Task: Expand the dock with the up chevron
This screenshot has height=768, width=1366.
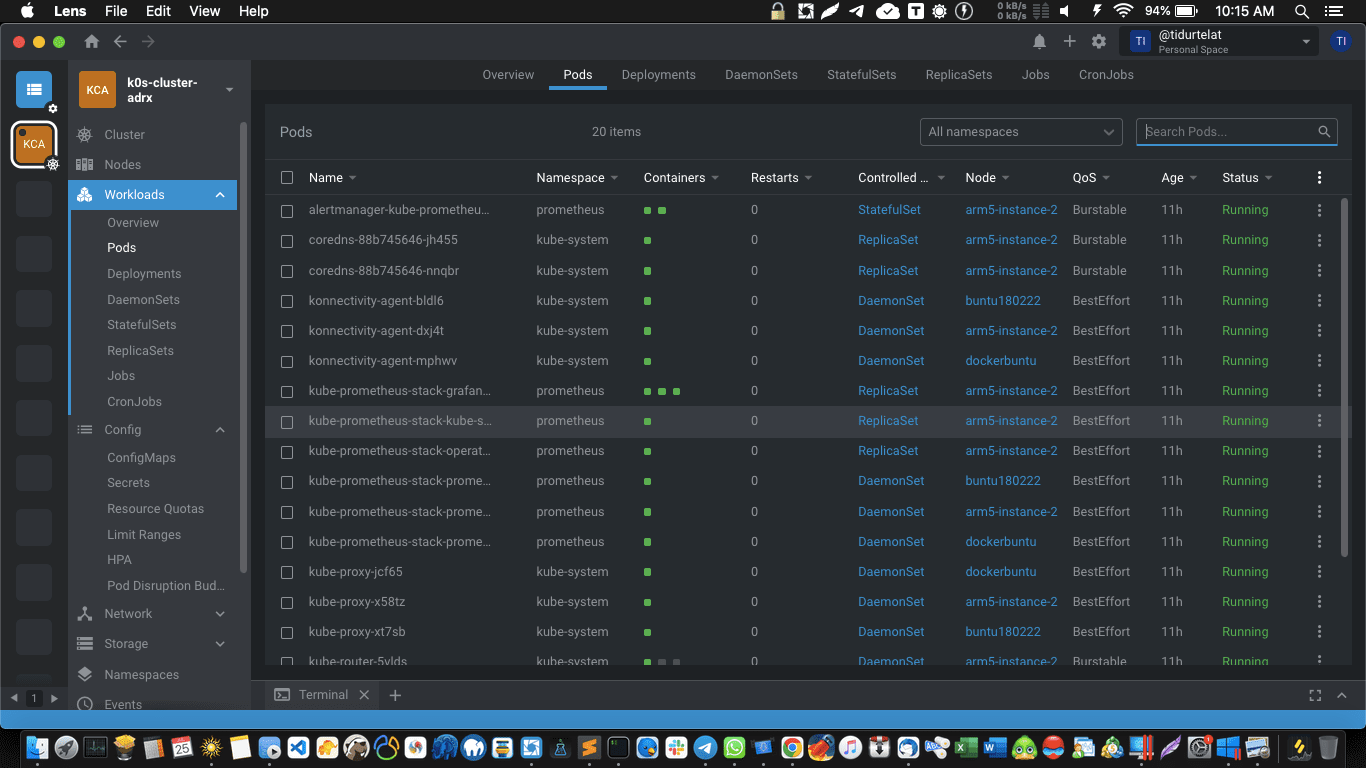Action: click(x=1342, y=695)
